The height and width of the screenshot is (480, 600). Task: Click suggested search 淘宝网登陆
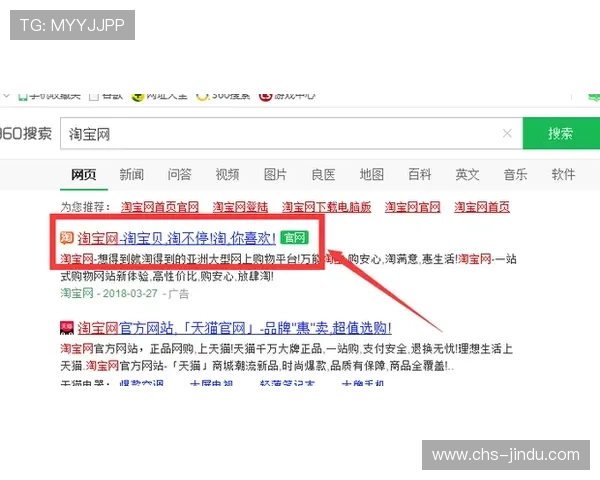(x=240, y=207)
